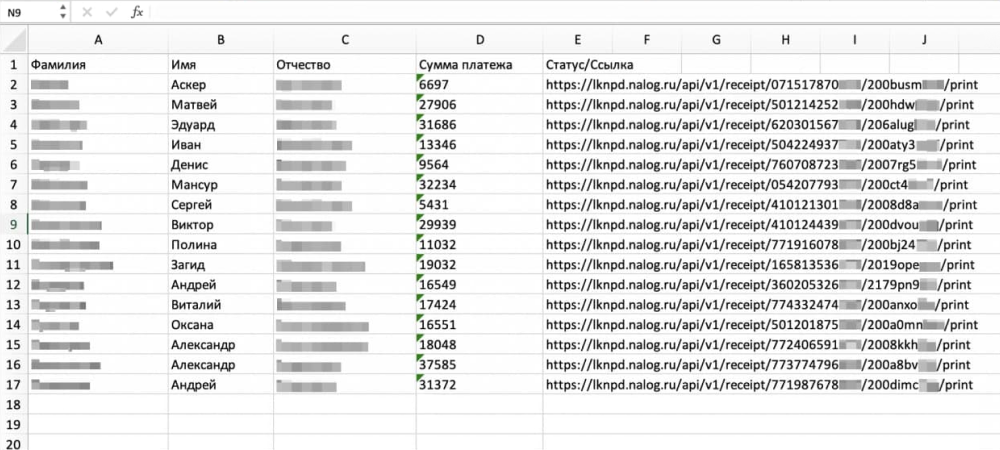This screenshot has width=1000, height=450.
Task: Click the cell containing Оксана
Action: pyautogui.click(x=194, y=325)
